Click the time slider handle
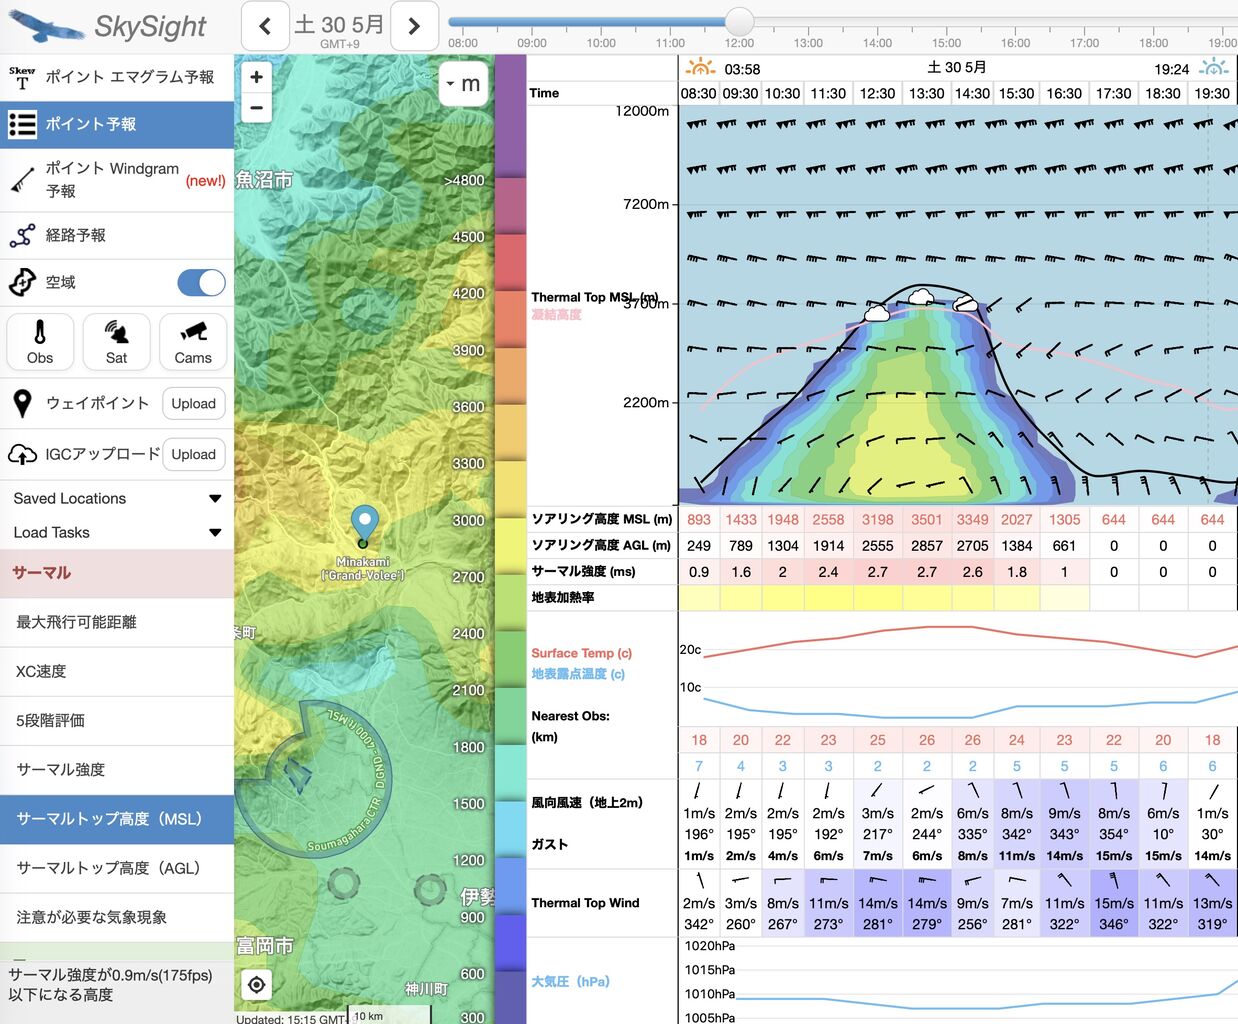The width and height of the screenshot is (1238, 1024). point(739,20)
